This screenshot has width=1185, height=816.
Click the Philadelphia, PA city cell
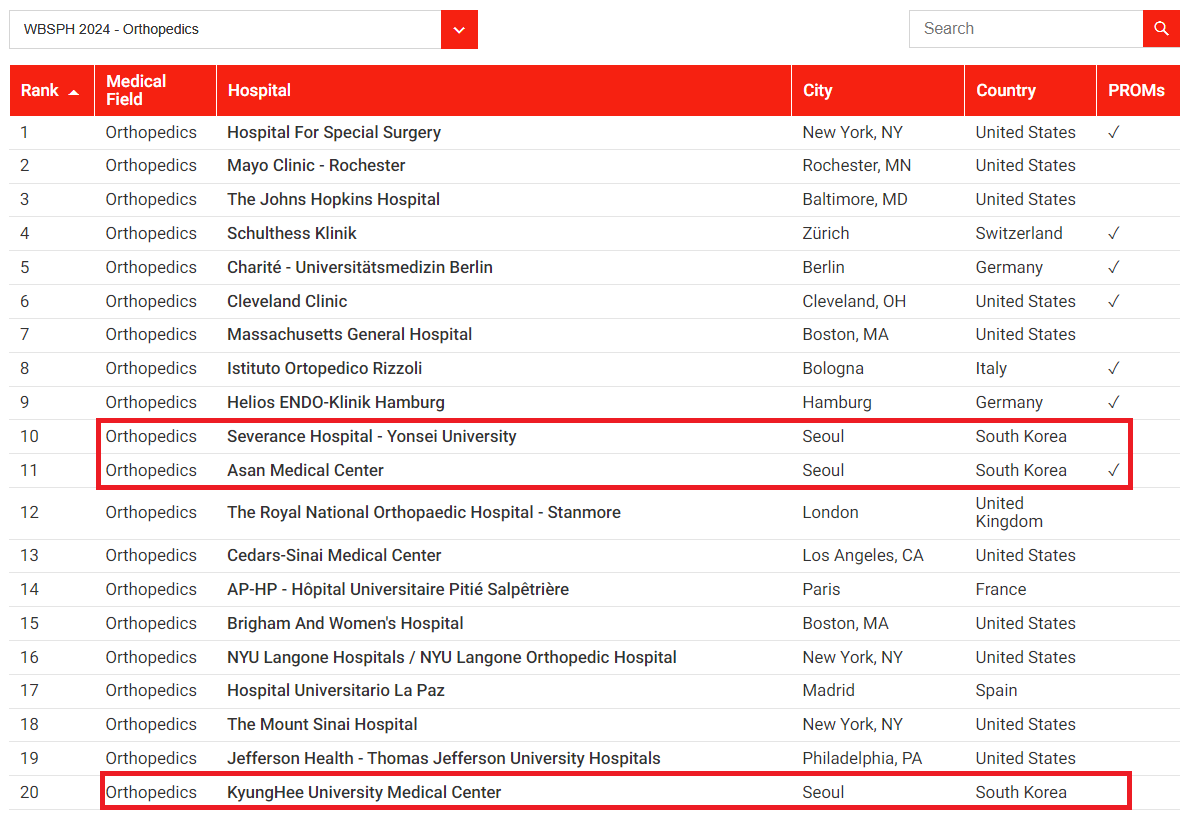(x=862, y=759)
